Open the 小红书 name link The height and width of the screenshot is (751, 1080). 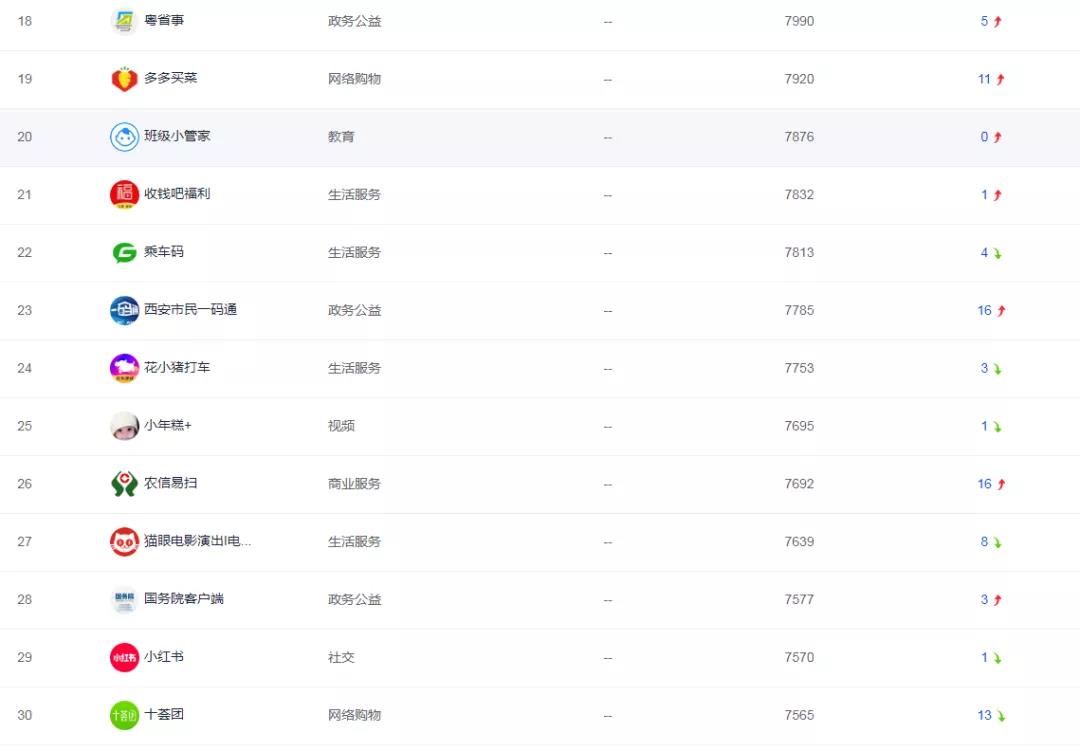pyautogui.click(x=164, y=657)
